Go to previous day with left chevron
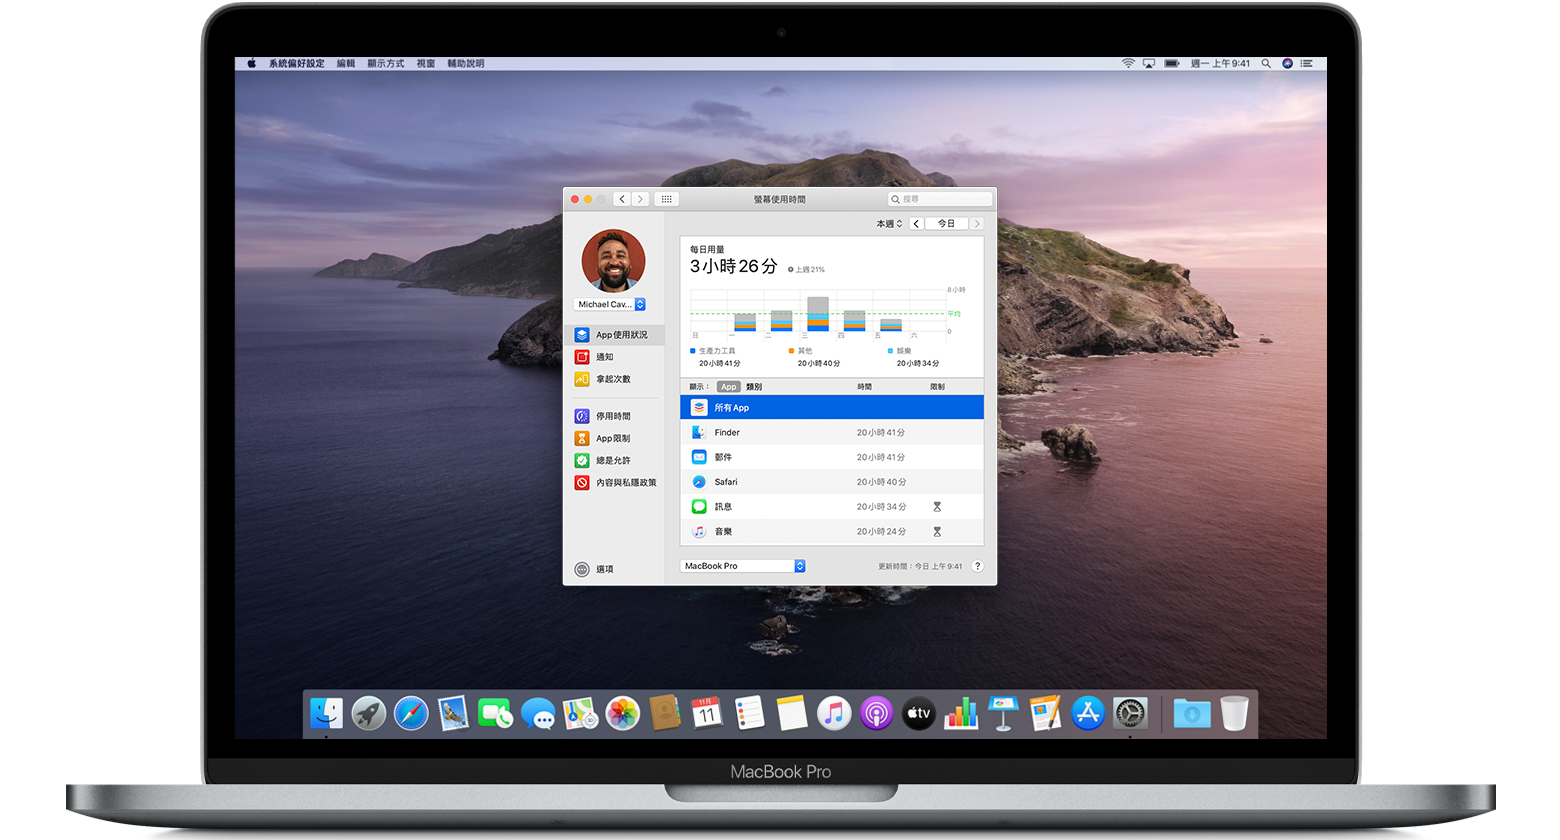Viewport: 1560px width, 840px height. (916, 224)
